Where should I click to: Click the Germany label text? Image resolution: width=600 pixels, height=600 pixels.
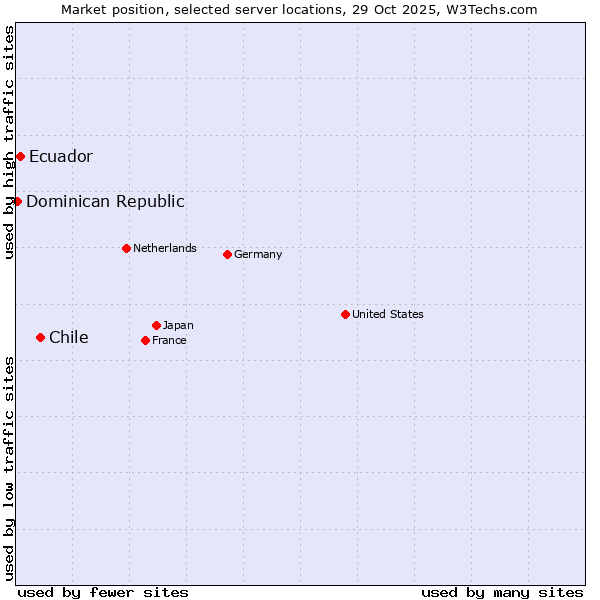258,254
